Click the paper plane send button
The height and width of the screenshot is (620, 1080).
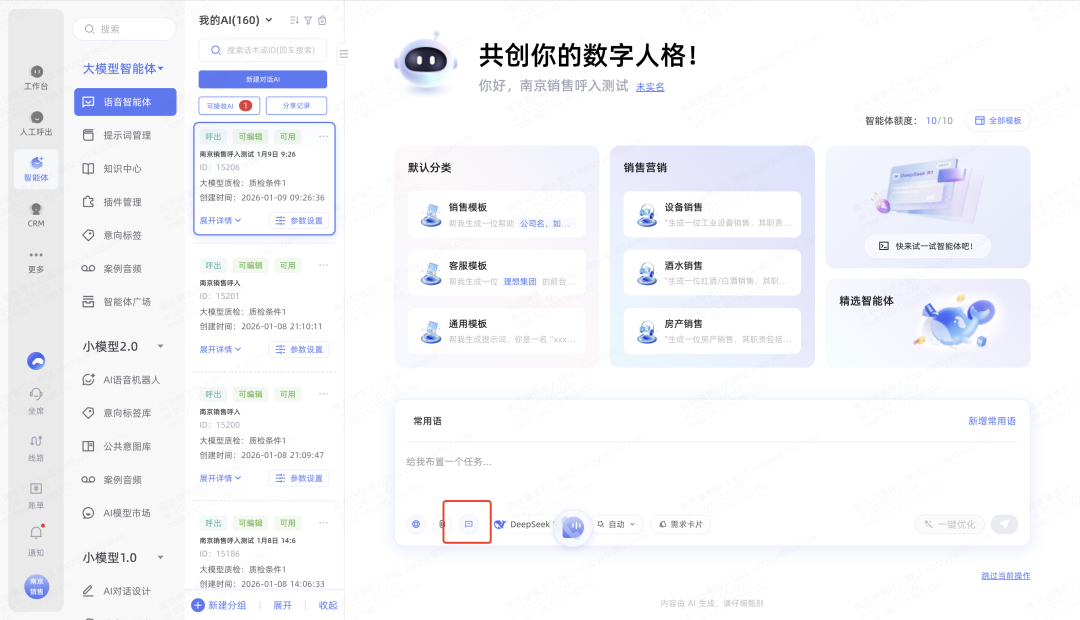tap(1004, 524)
